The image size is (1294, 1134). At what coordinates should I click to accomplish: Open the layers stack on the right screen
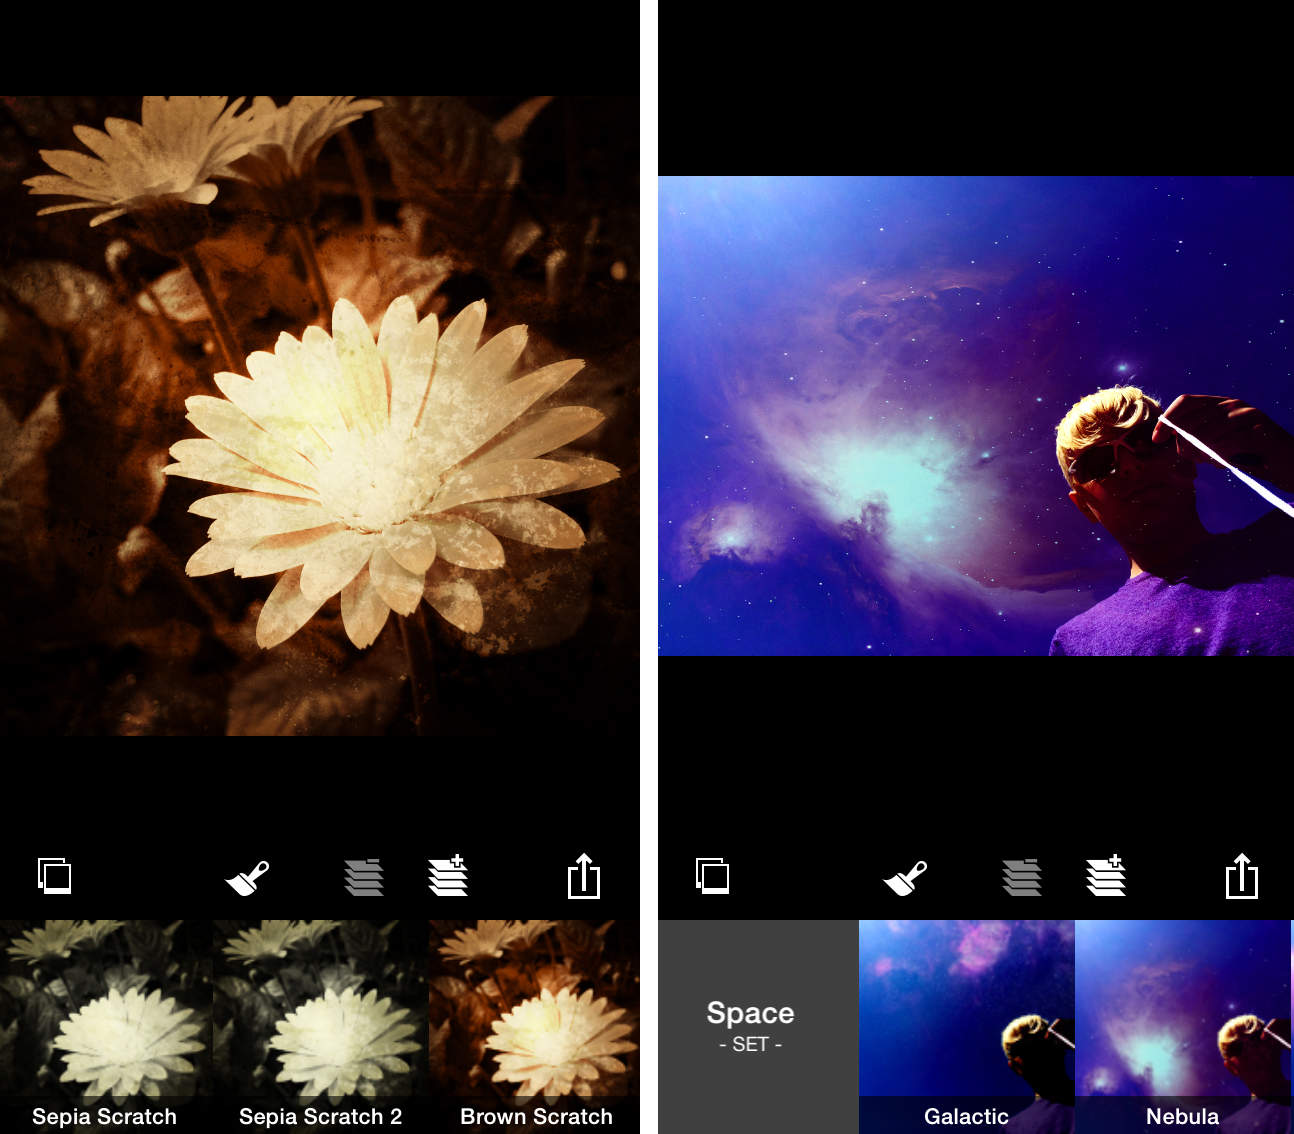point(1021,877)
